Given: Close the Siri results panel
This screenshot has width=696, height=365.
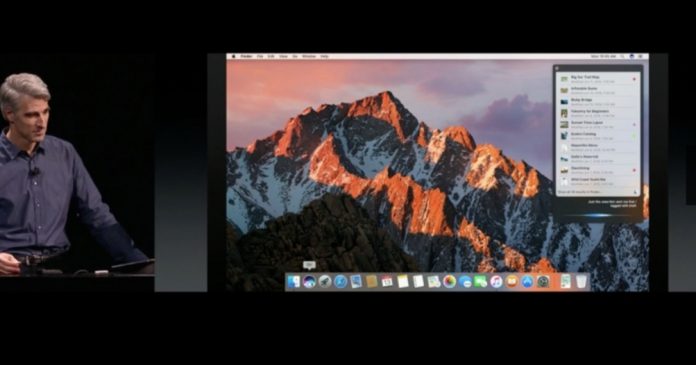Looking at the screenshot, I should [x=557, y=68].
